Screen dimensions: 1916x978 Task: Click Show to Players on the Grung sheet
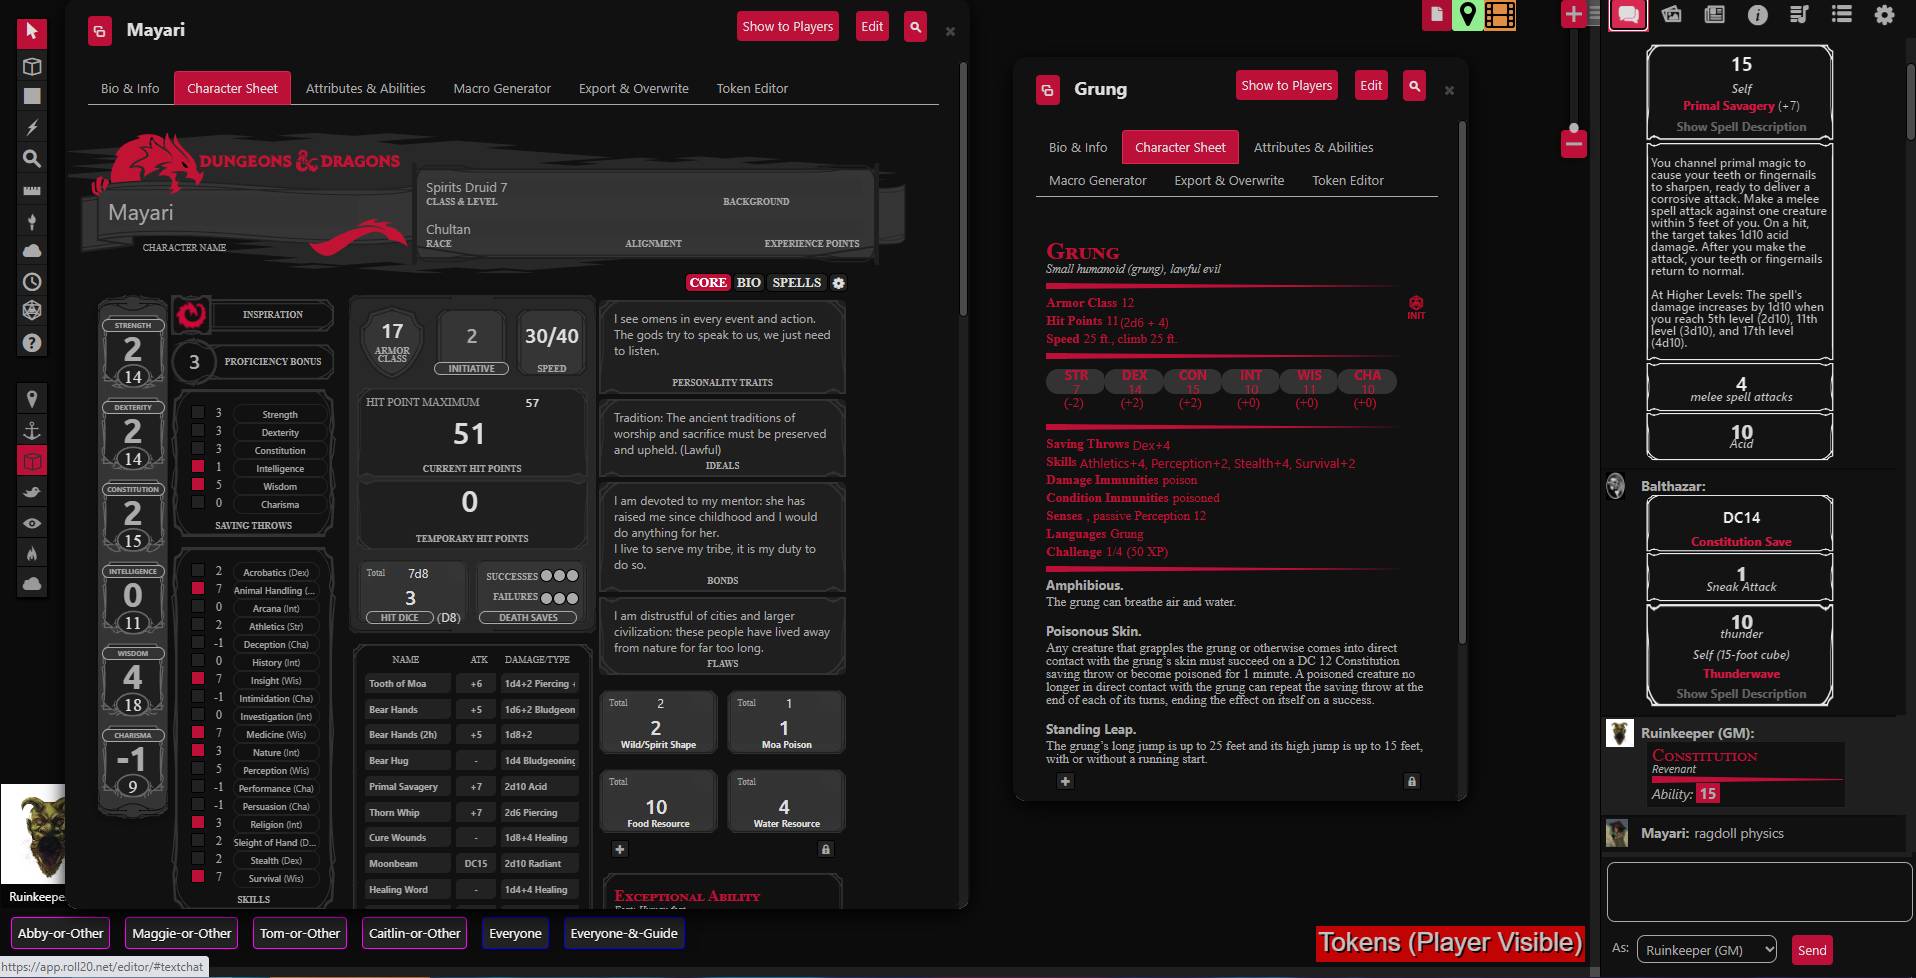click(x=1286, y=85)
